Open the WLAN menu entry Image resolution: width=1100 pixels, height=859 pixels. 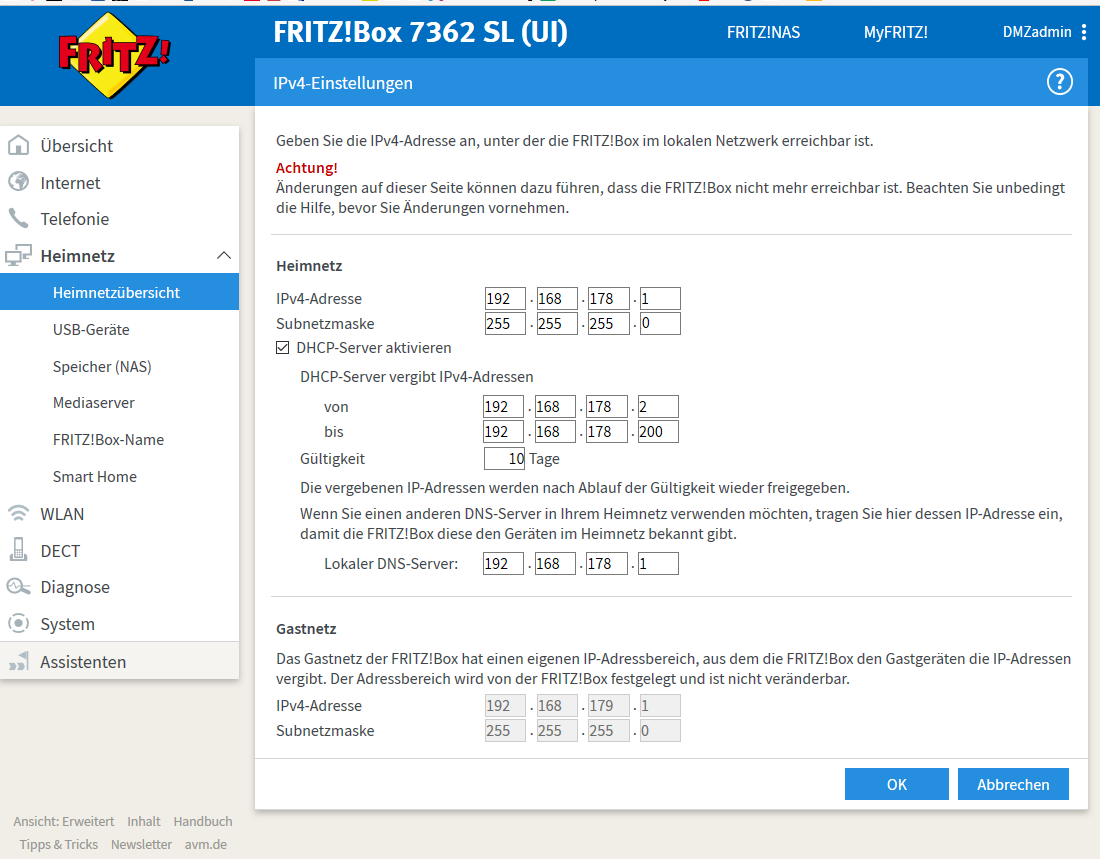point(62,514)
